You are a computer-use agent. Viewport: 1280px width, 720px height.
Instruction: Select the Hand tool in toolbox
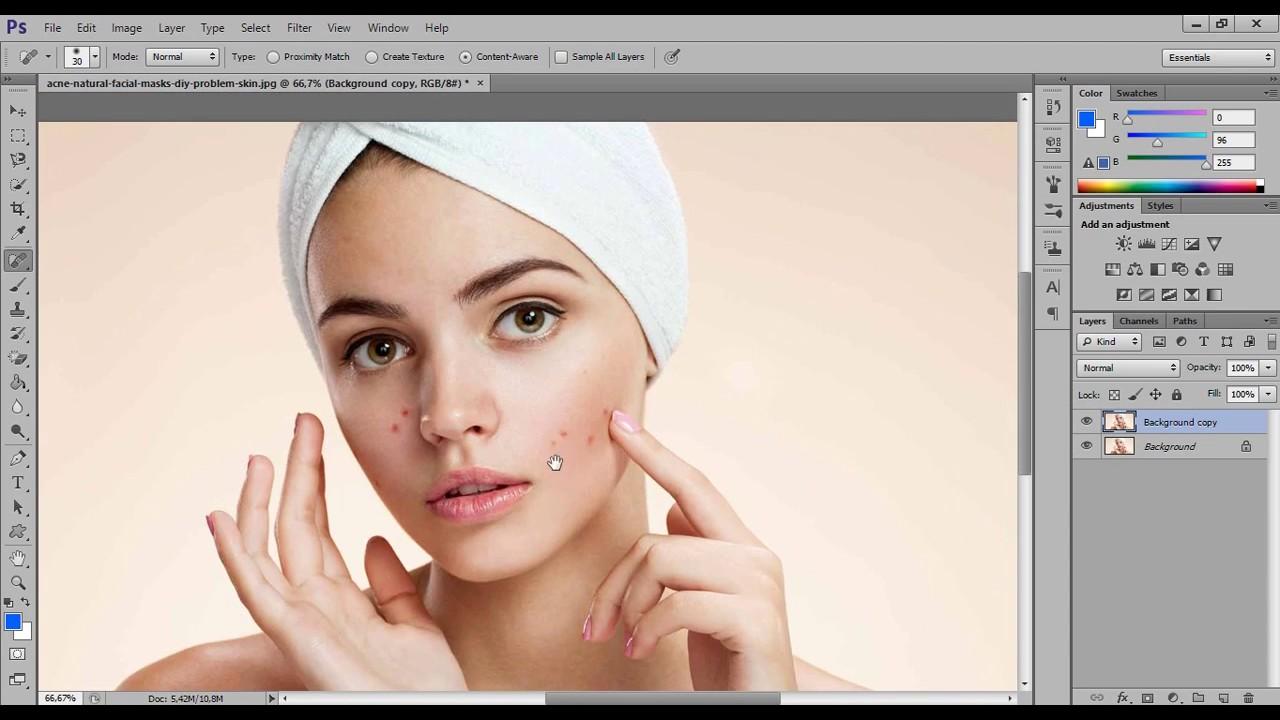(18, 558)
